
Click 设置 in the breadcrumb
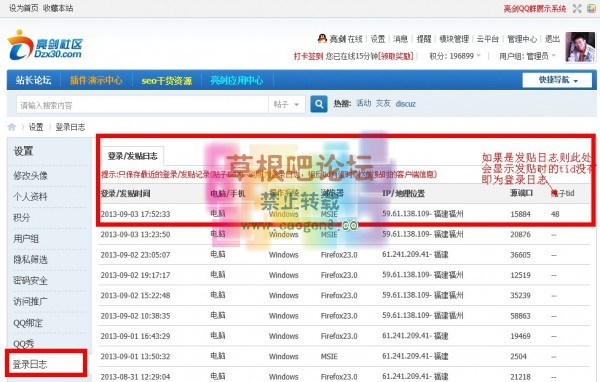36,127
